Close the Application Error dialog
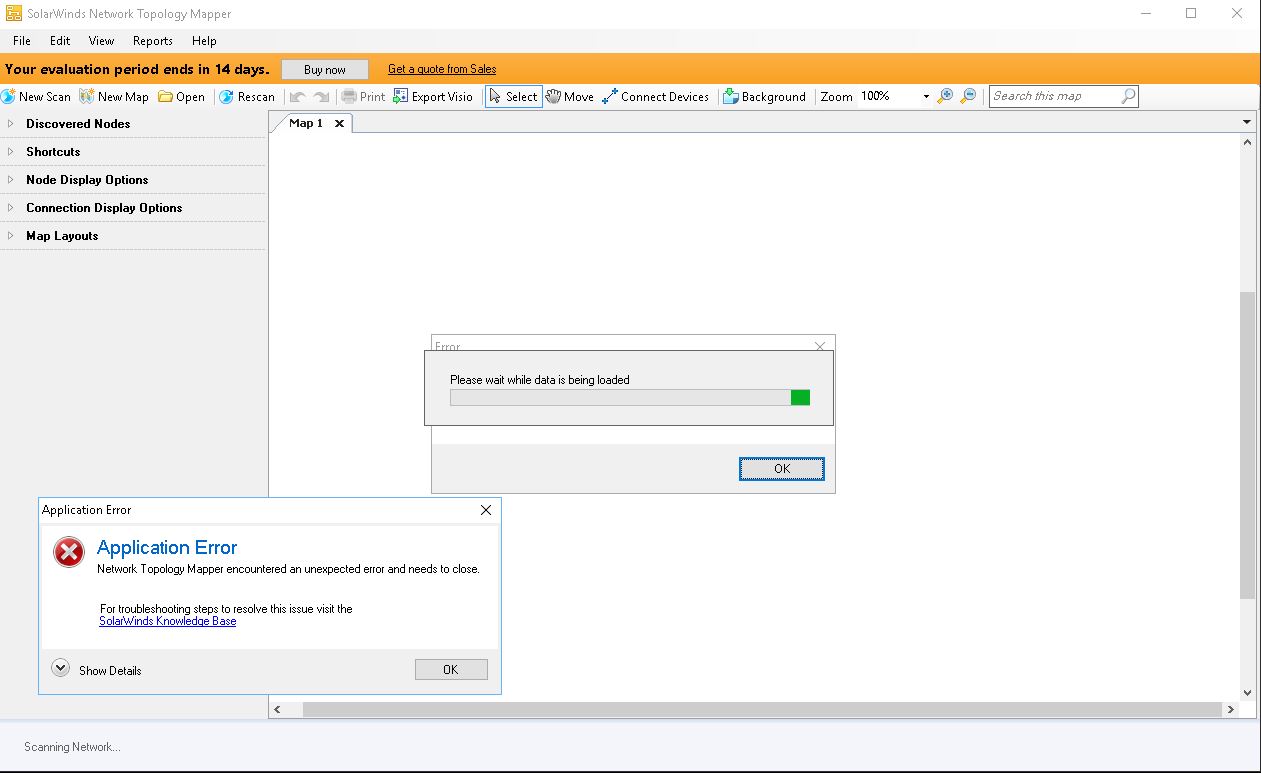Viewport: 1261px width, 773px height. tap(486, 510)
